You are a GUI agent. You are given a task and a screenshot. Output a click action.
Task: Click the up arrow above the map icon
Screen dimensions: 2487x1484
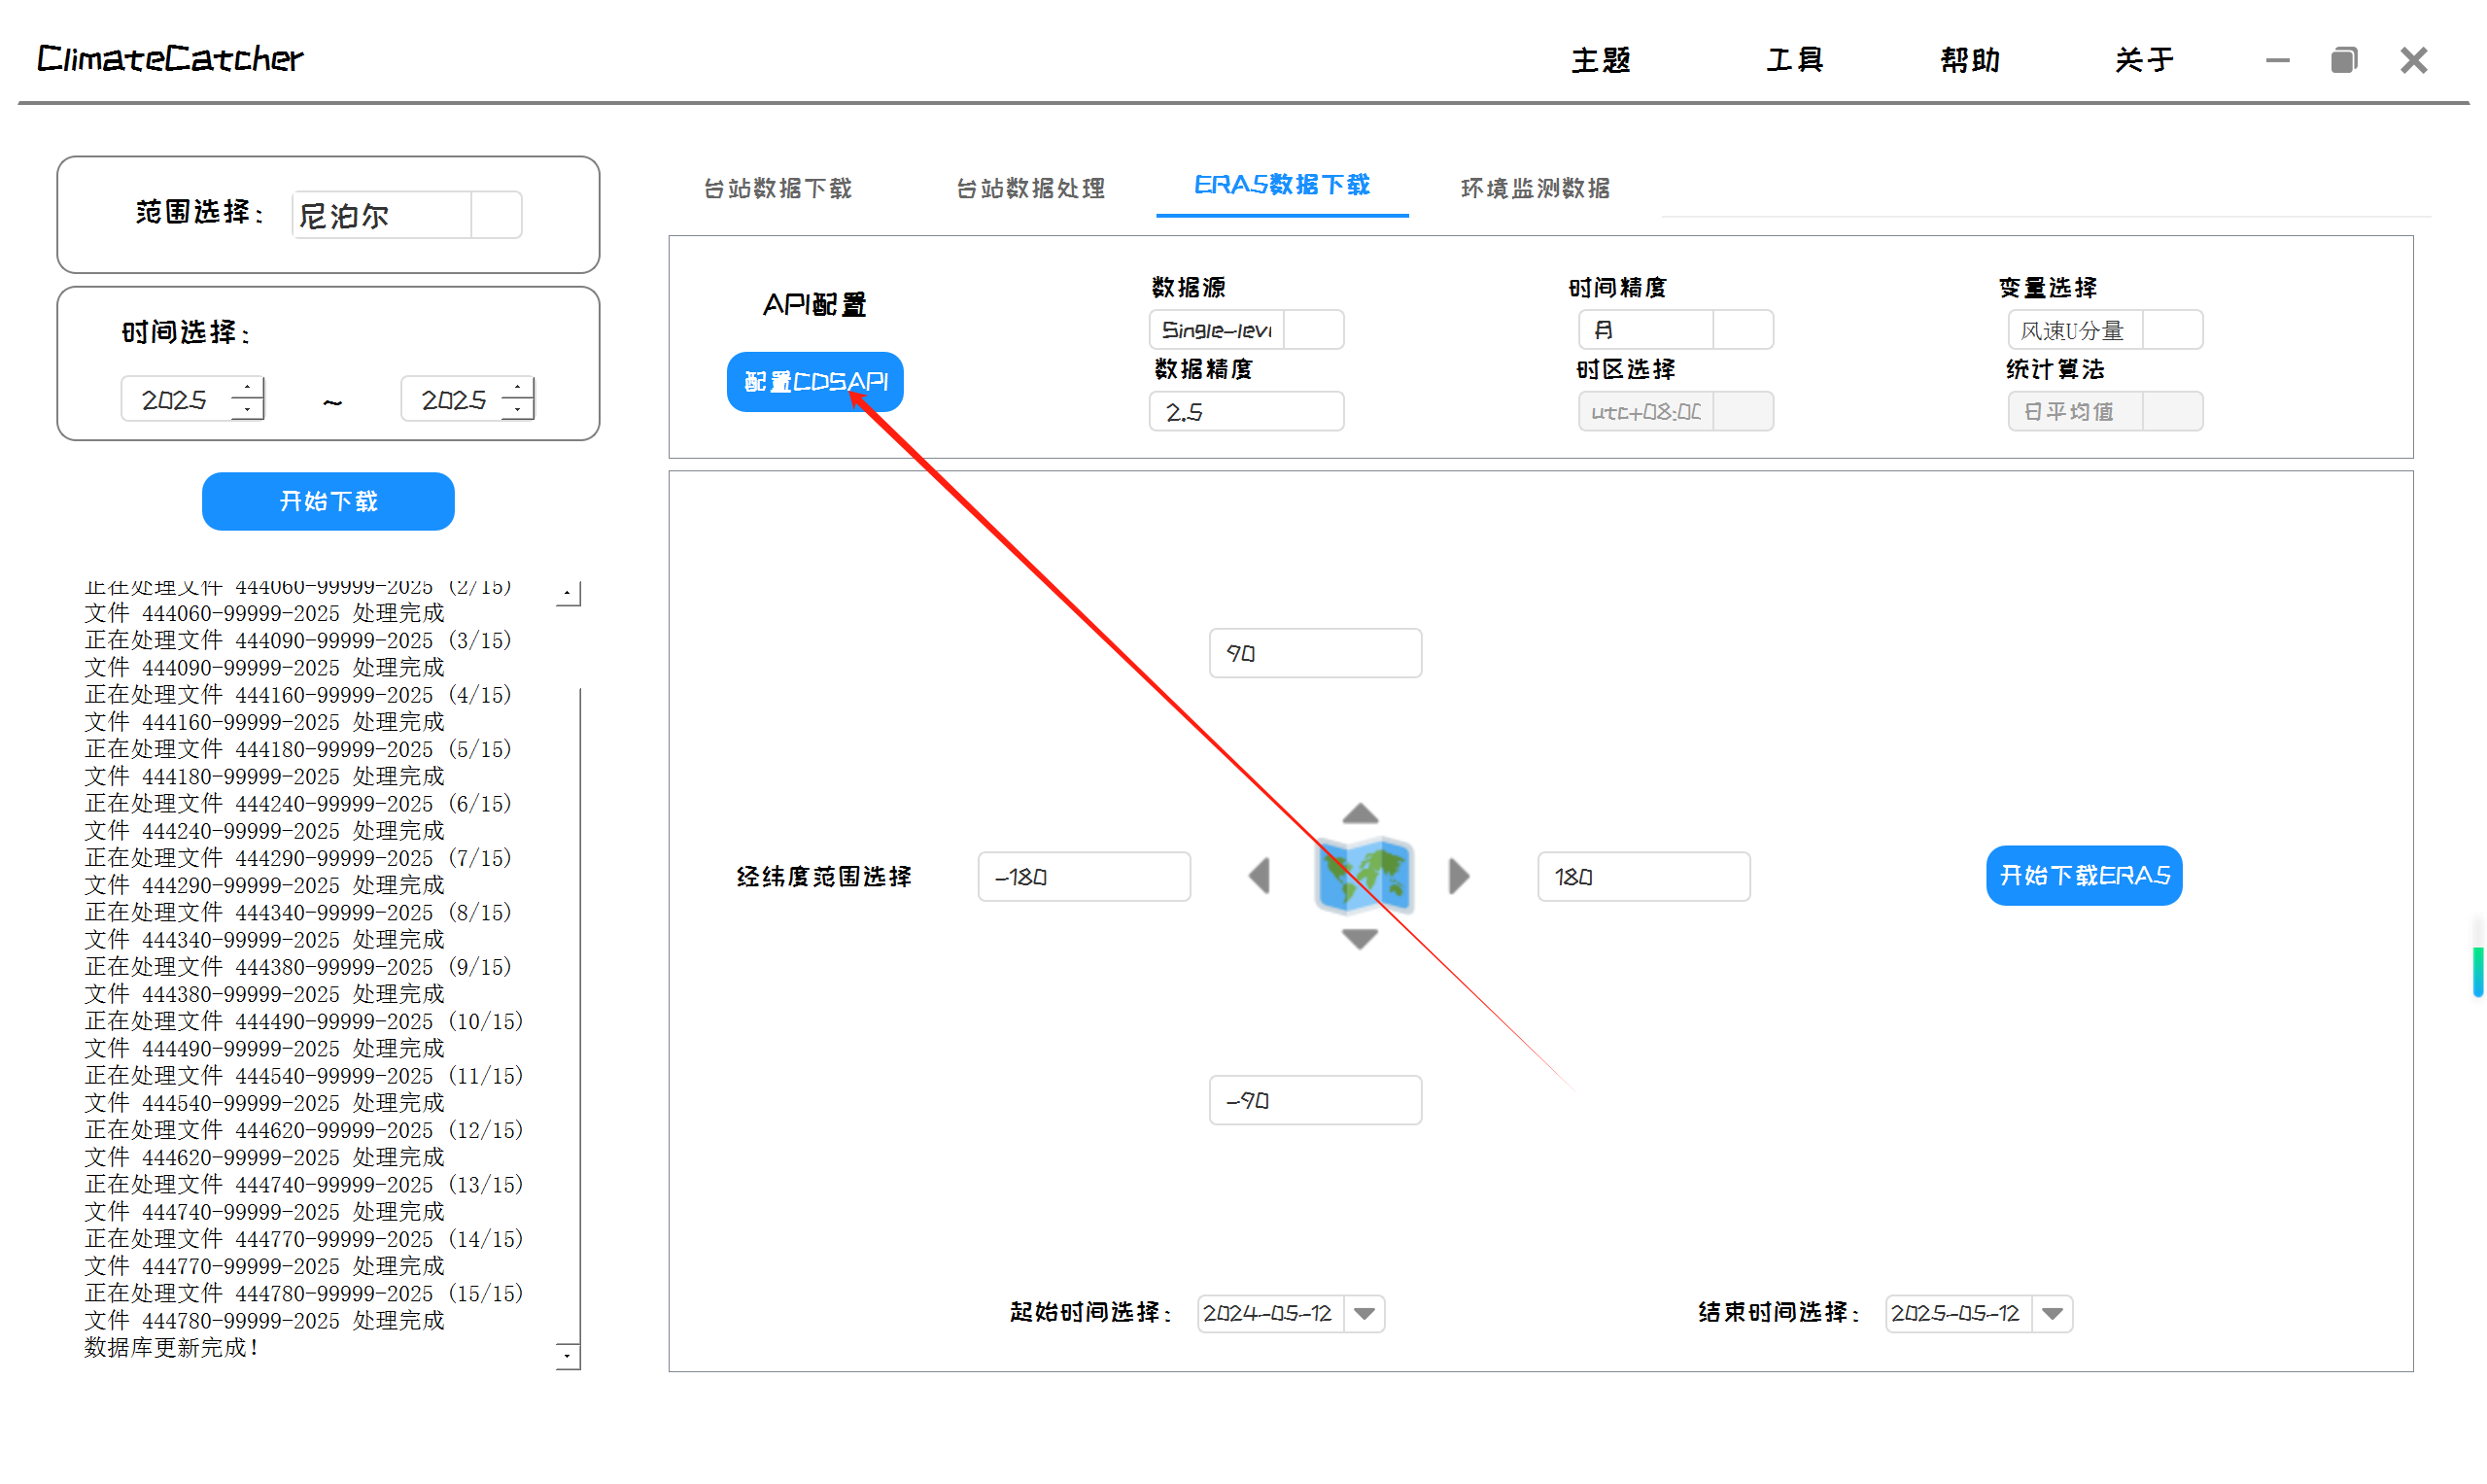(1359, 815)
